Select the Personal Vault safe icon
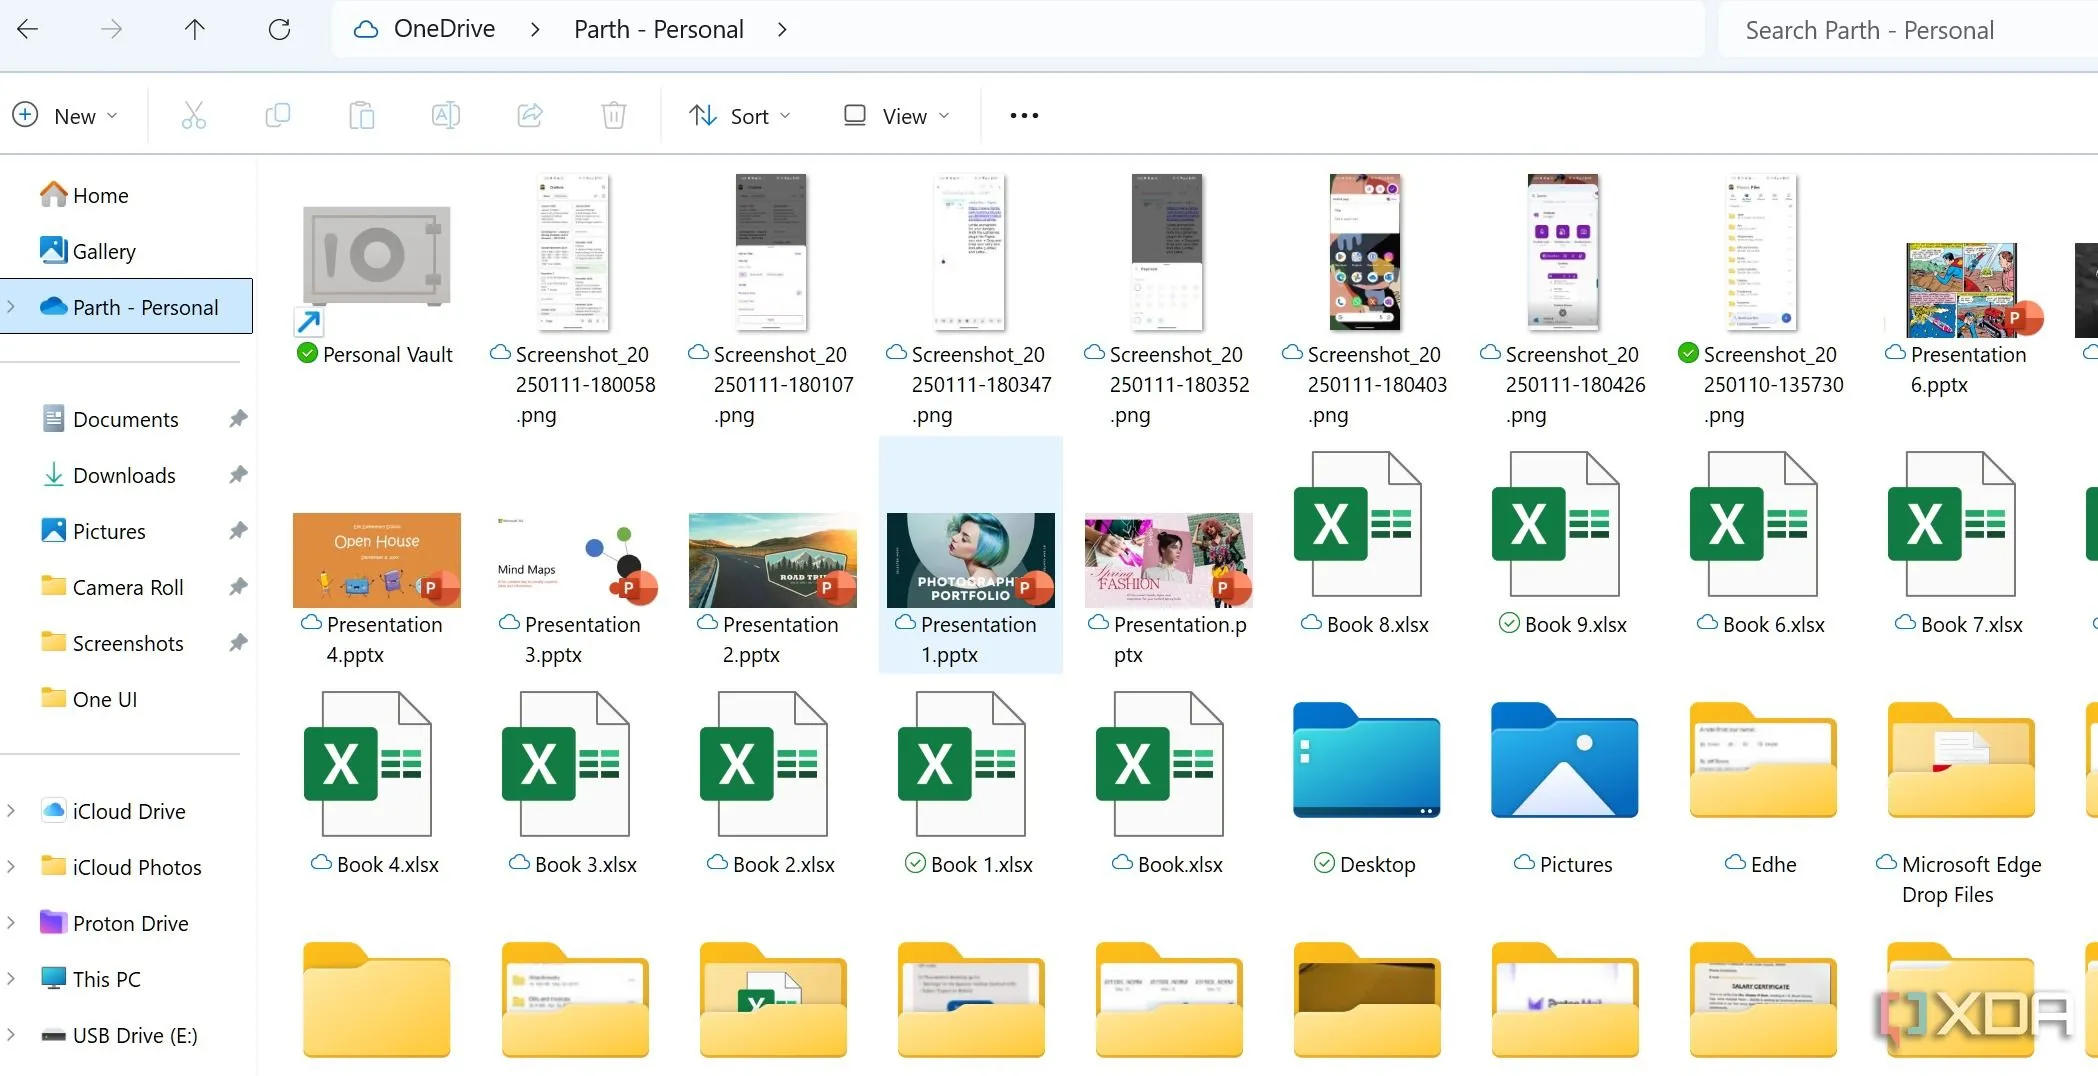 pos(376,257)
